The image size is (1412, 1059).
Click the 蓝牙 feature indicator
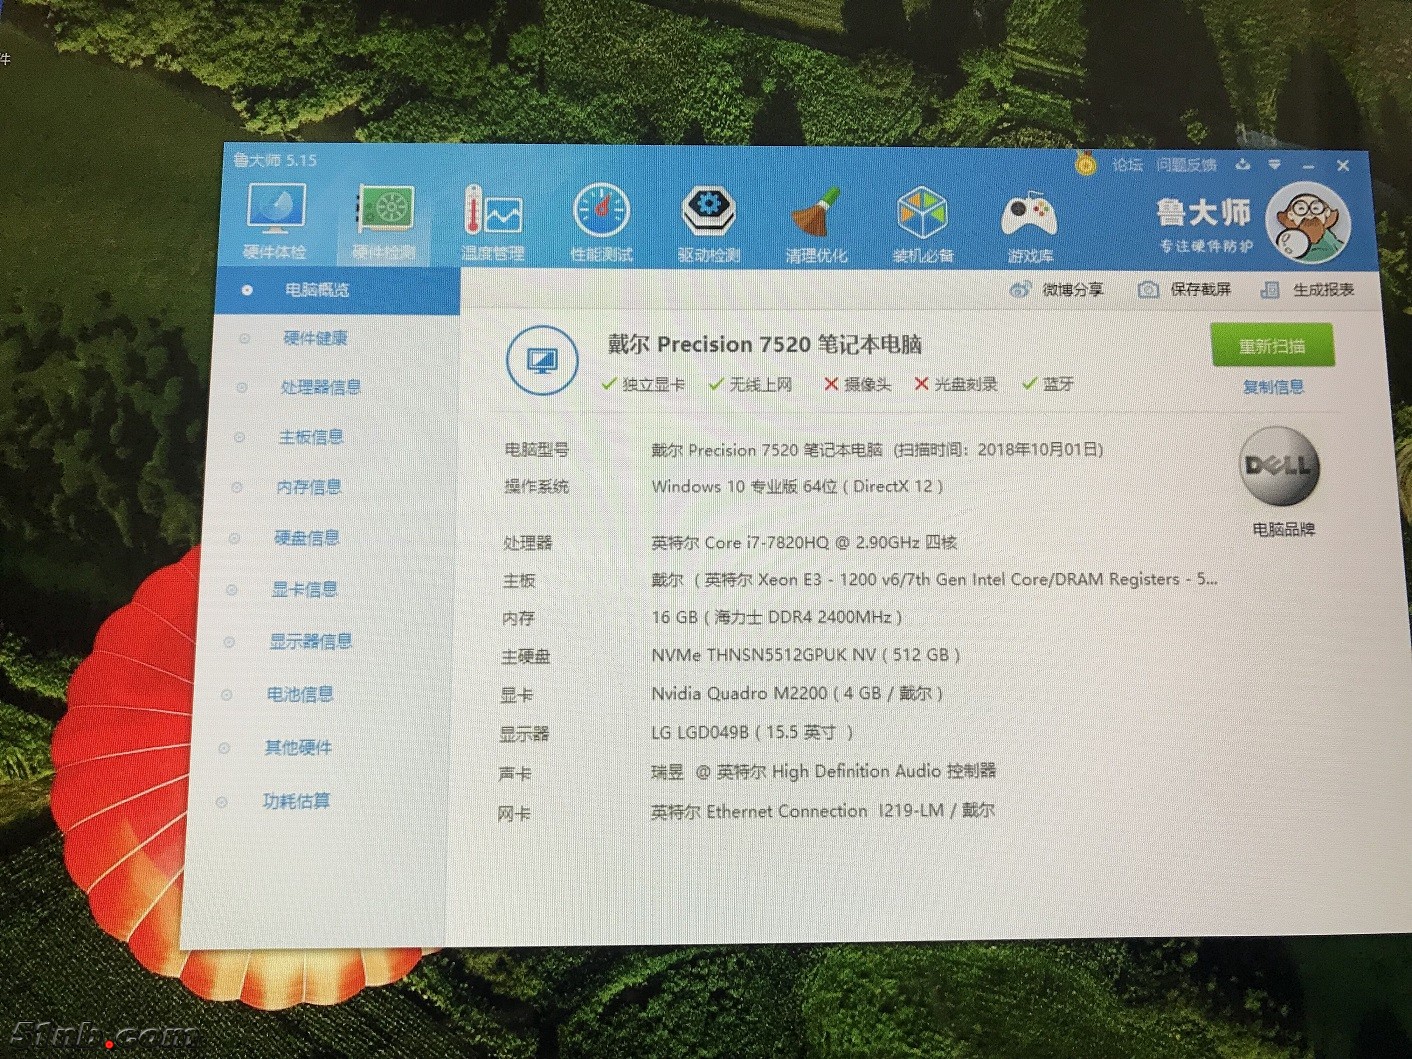coord(1048,384)
